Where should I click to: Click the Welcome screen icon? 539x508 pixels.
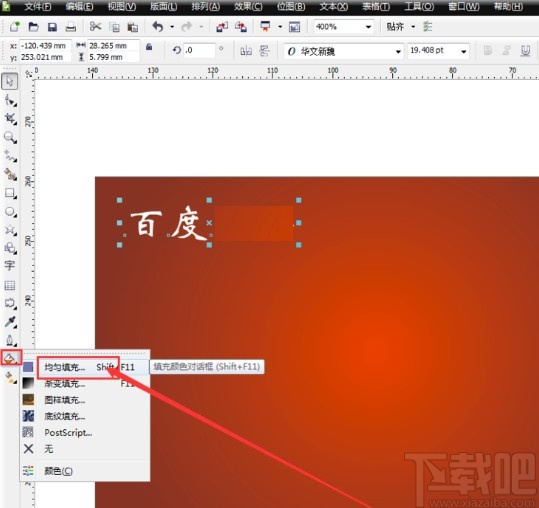pos(295,27)
